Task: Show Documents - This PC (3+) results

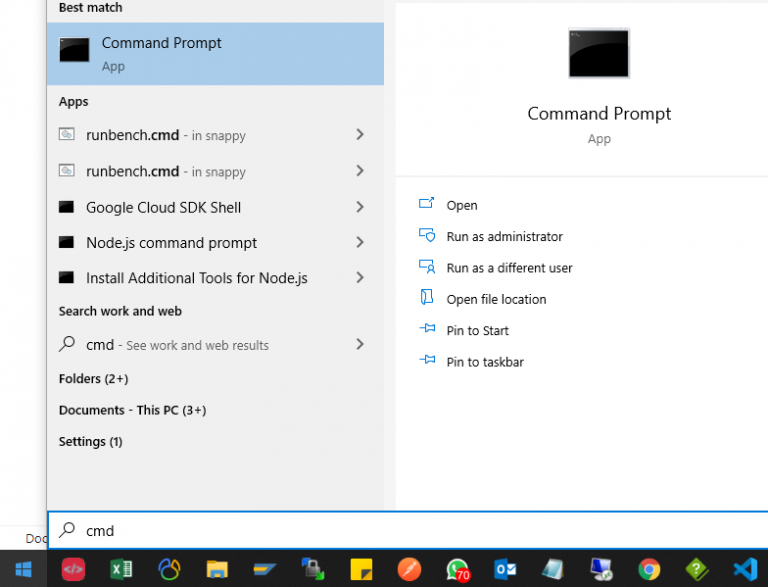Action: (x=132, y=410)
